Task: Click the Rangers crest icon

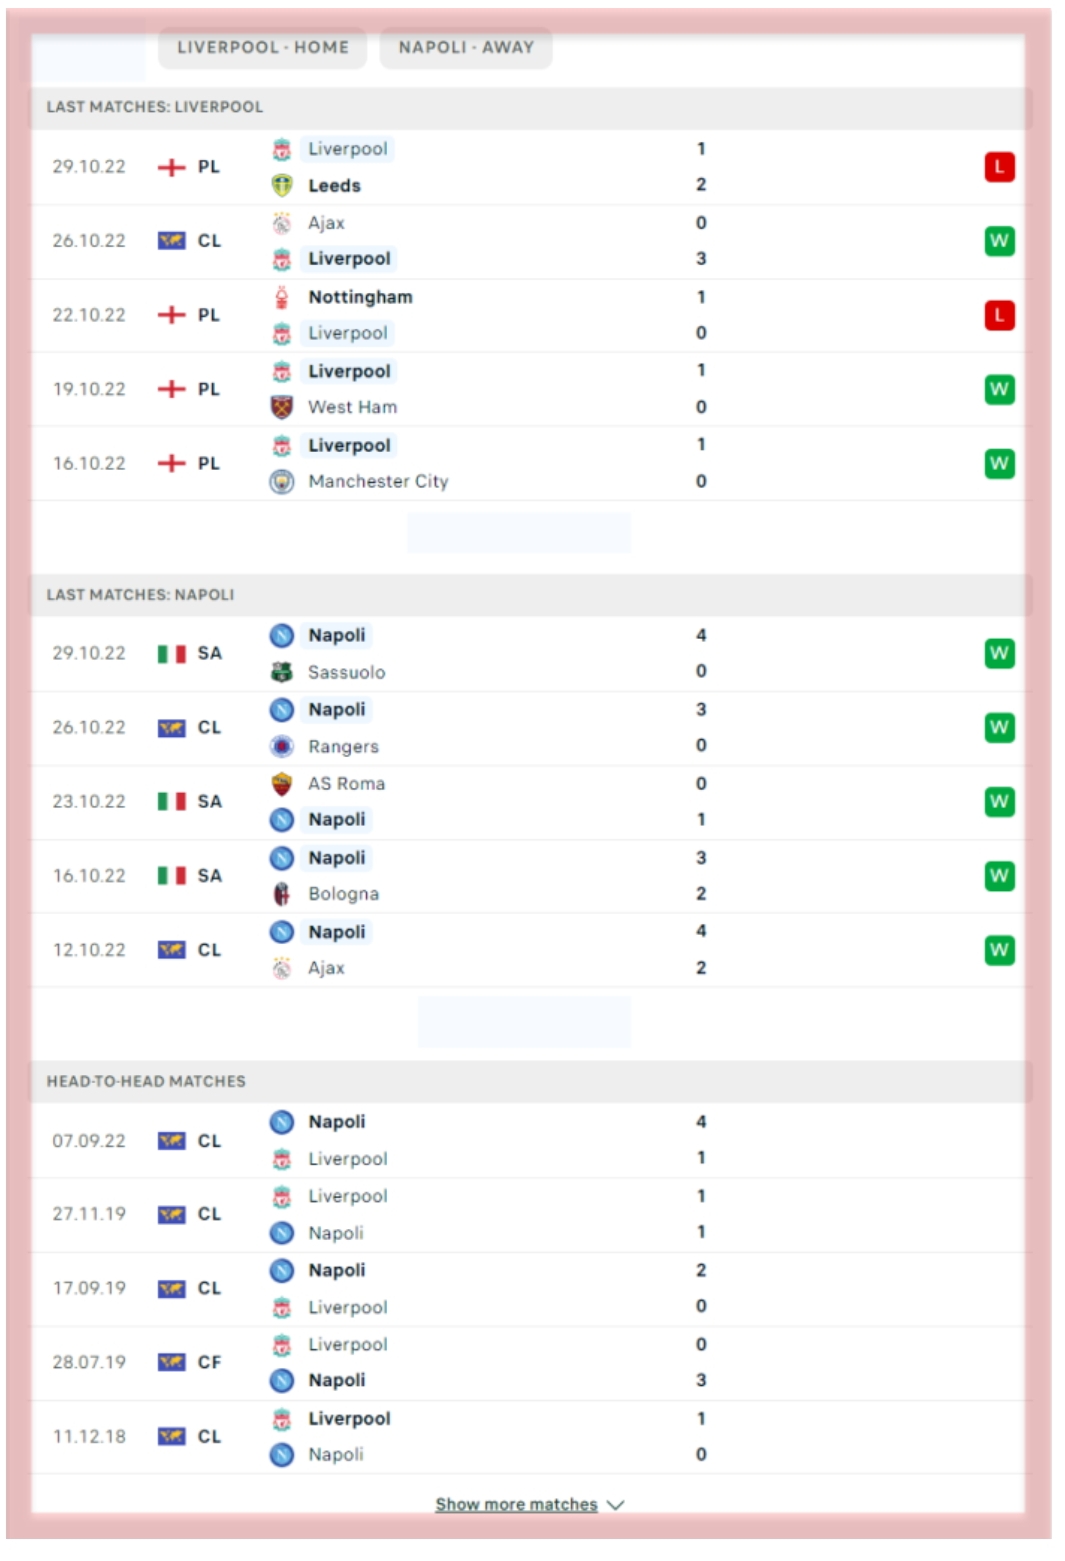Action: pos(282,747)
